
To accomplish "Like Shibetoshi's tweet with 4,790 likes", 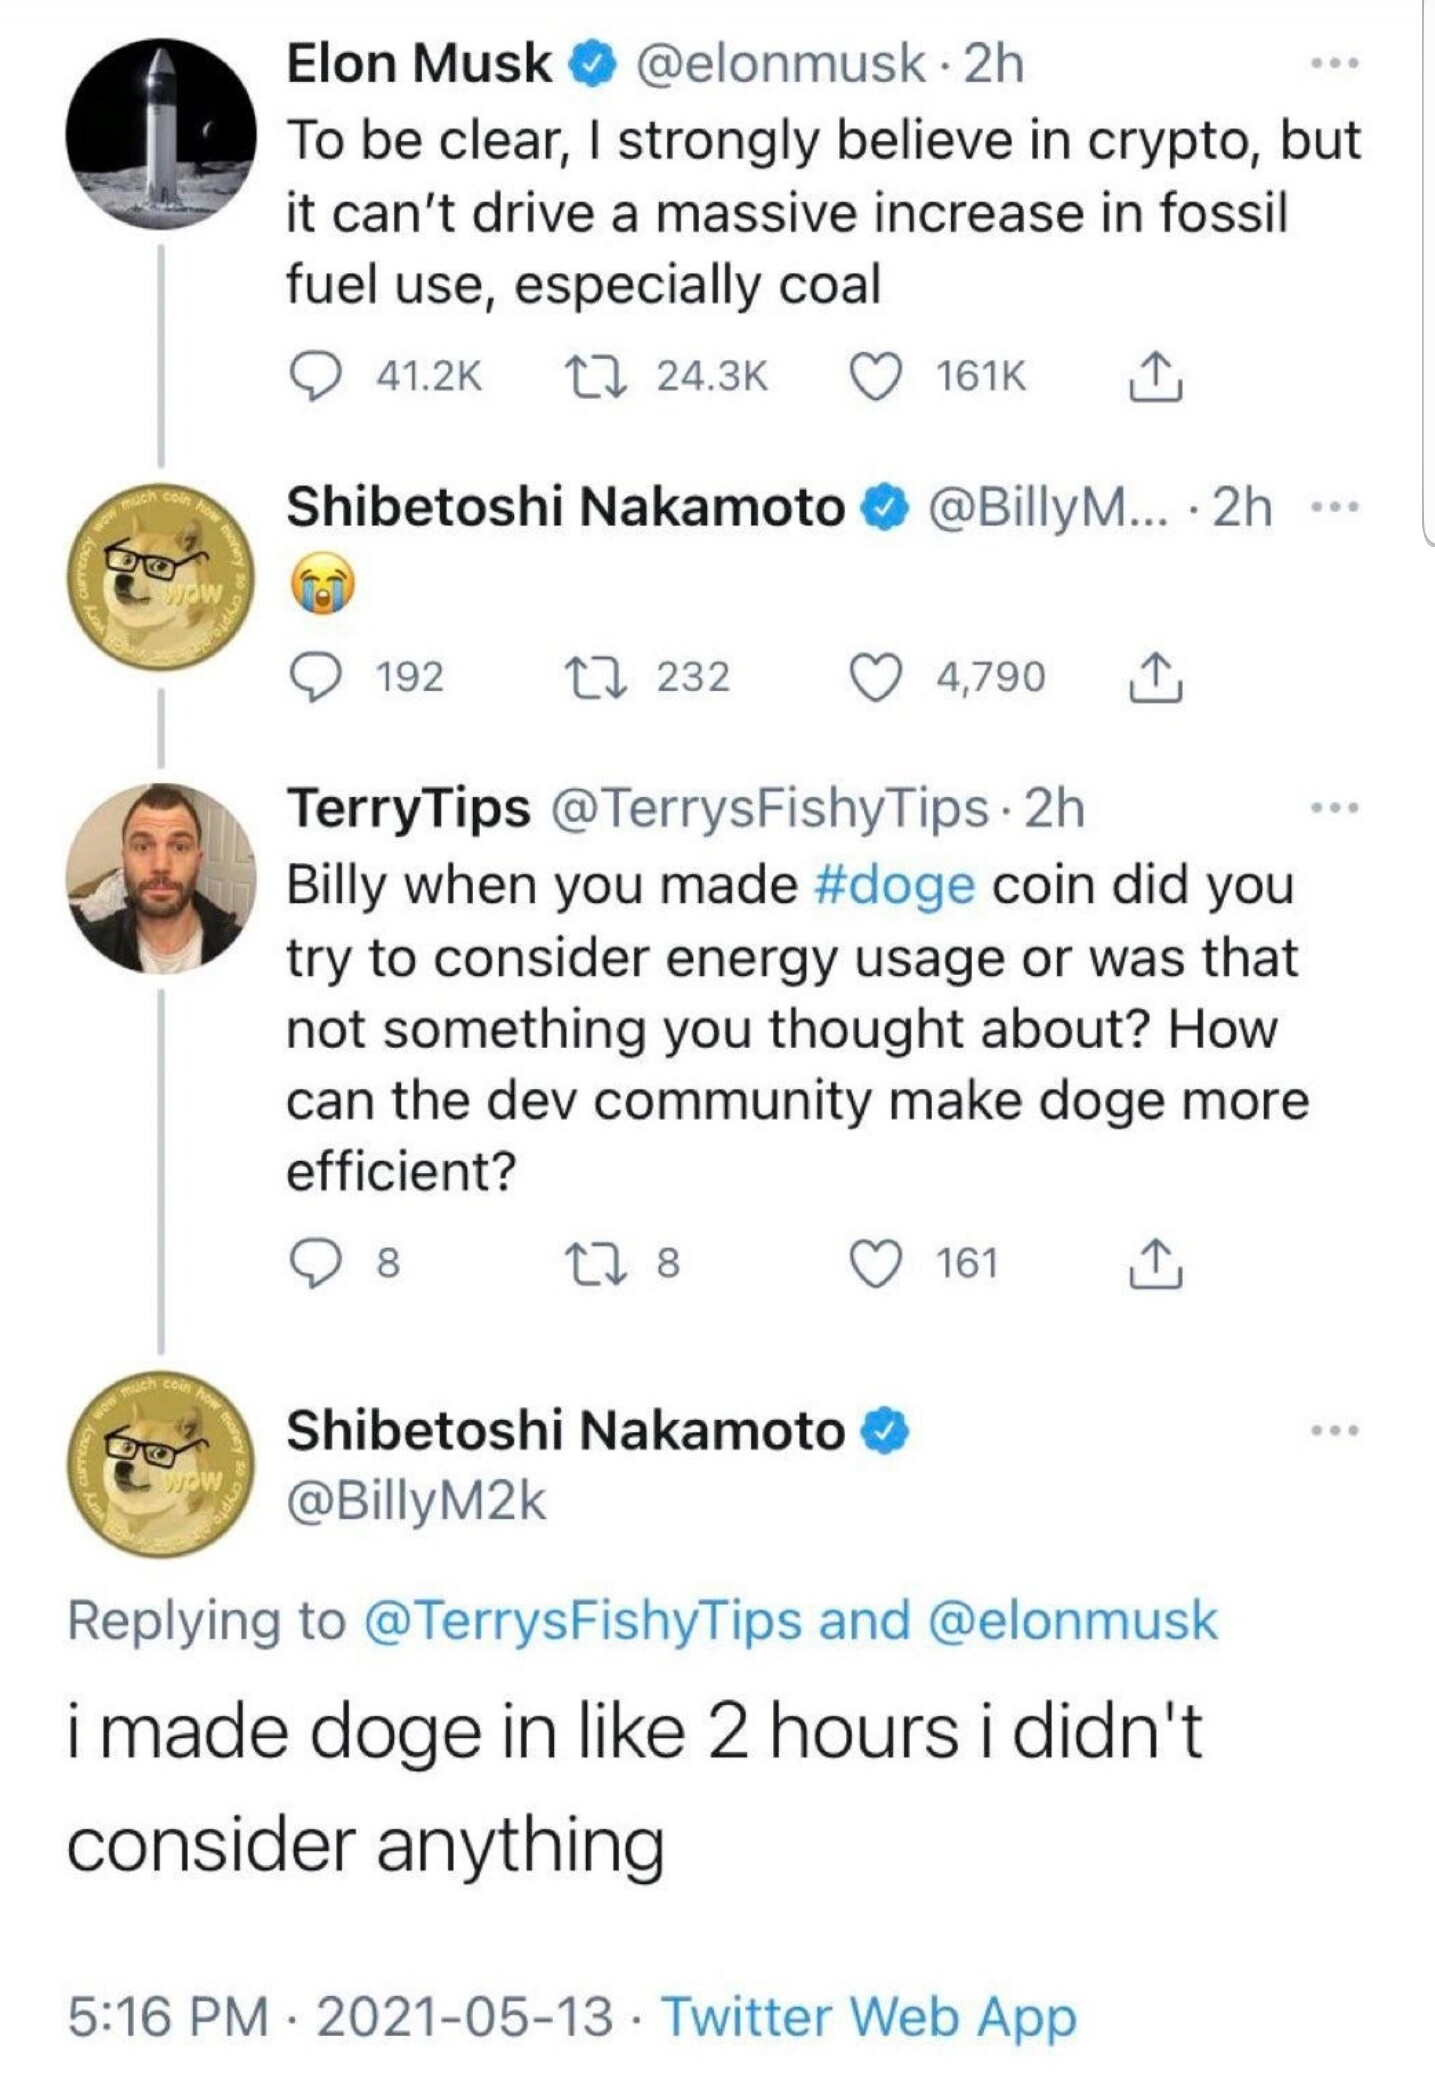I will [x=875, y=677].
